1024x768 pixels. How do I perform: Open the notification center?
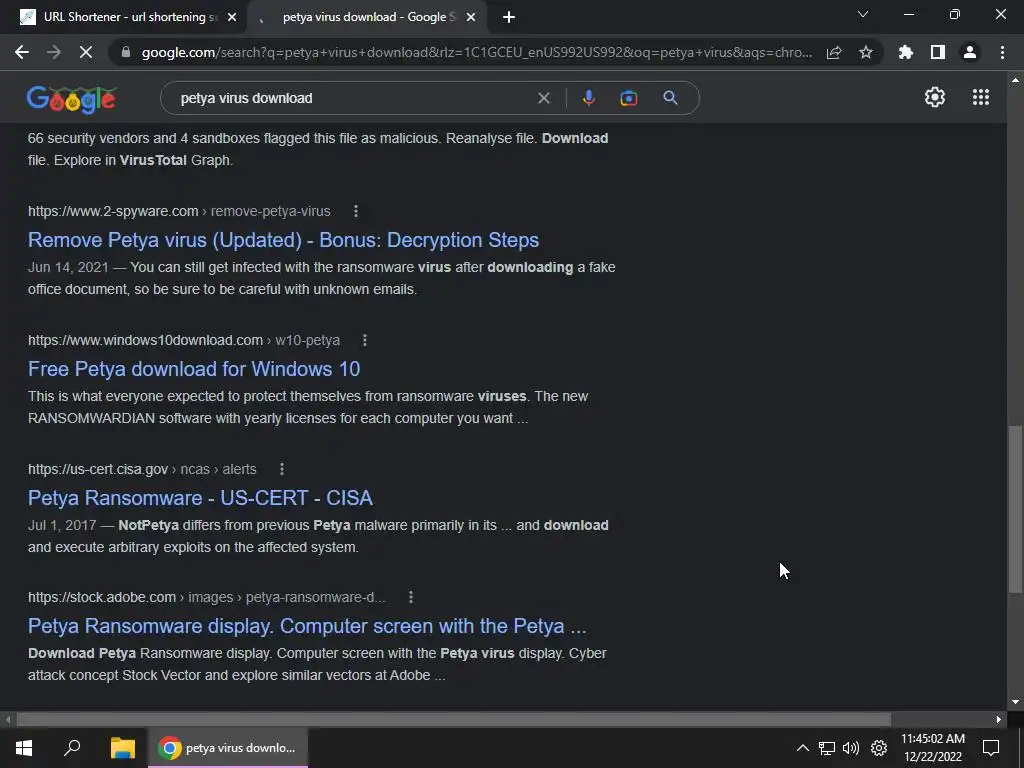[991, 748]
